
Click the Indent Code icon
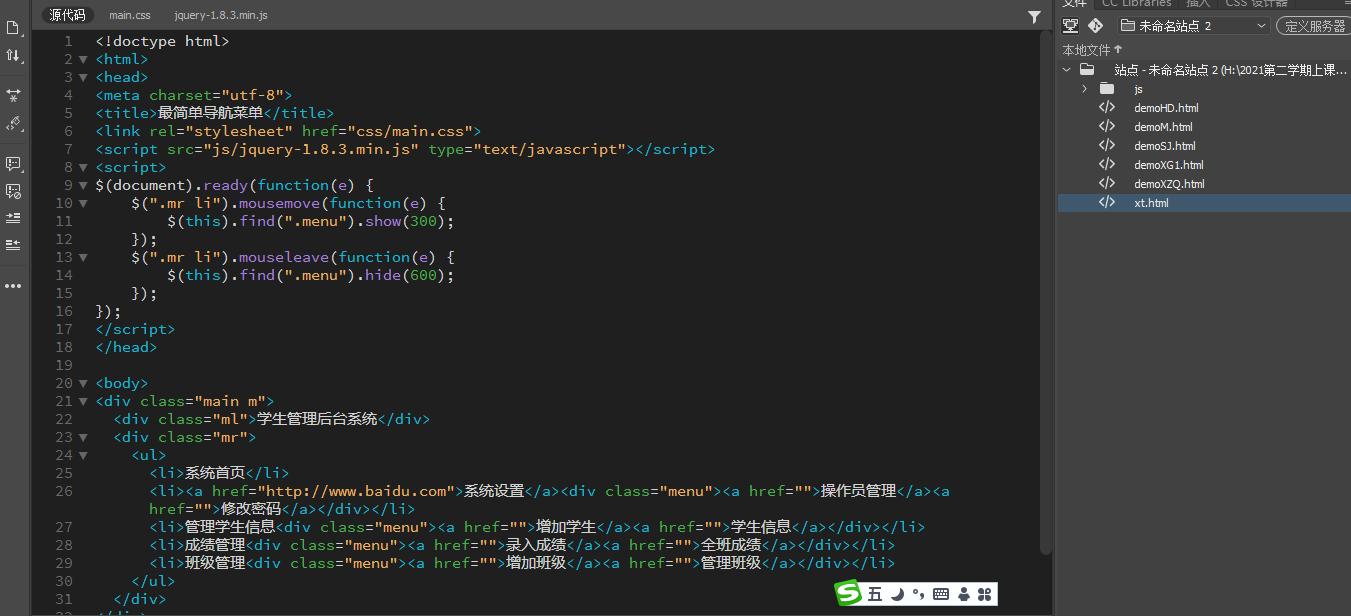13,217
